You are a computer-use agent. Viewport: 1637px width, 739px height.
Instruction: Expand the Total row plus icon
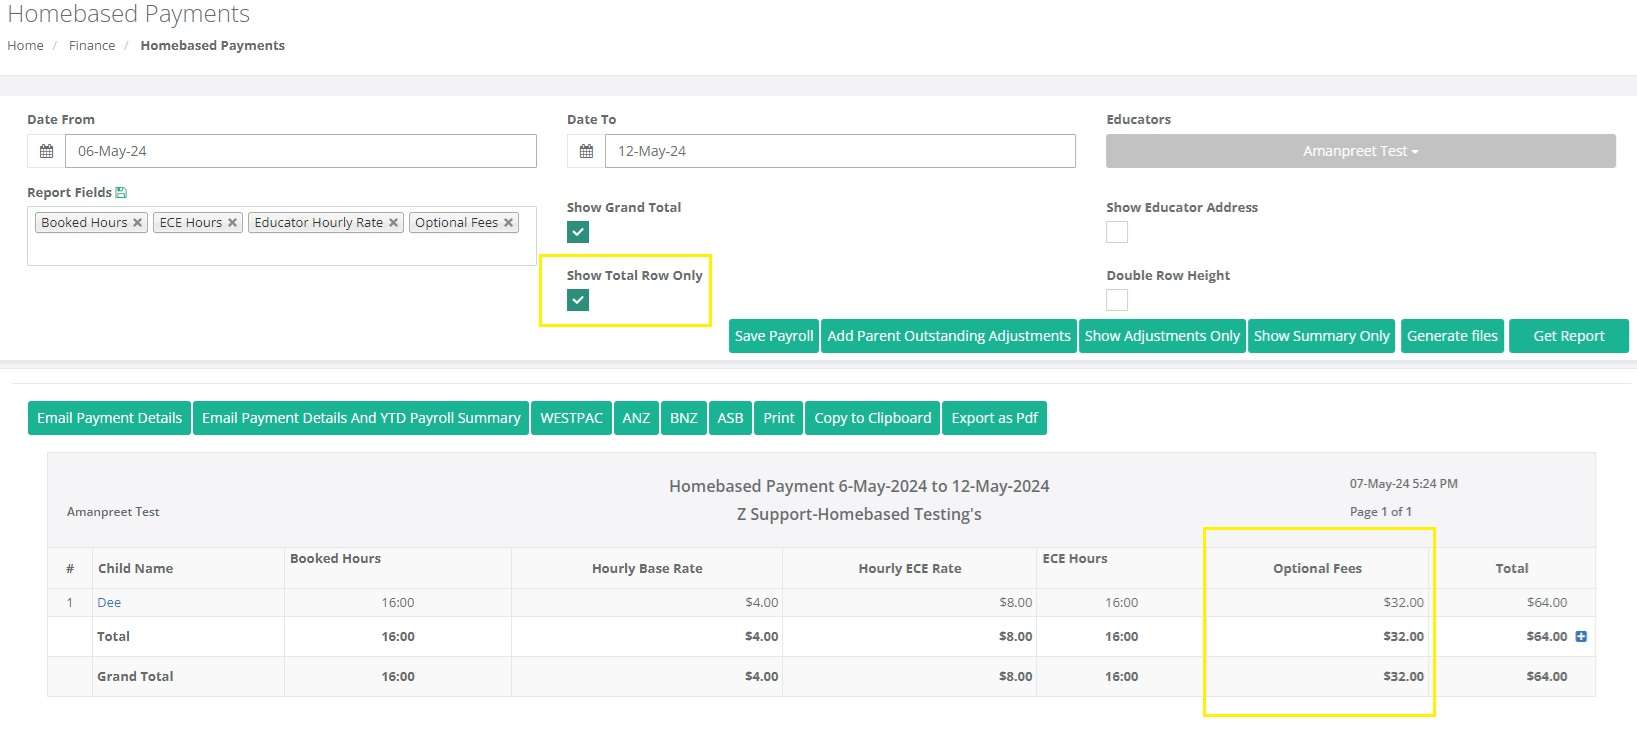pyautogui.click(x=1581, y=636)
